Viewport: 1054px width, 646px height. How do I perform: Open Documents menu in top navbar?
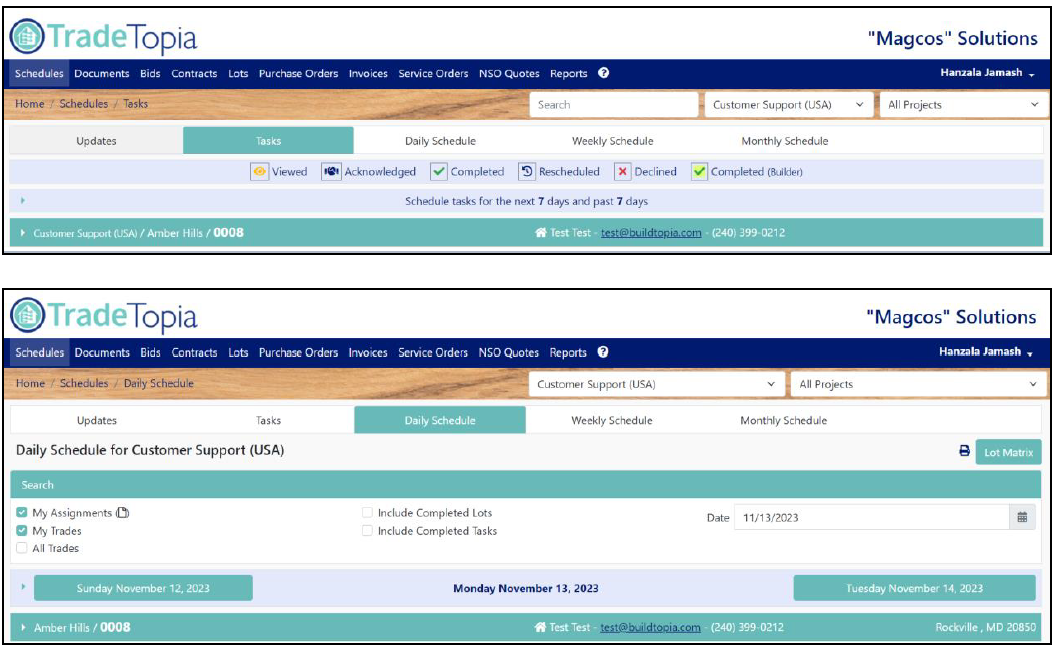coord(102,73)
